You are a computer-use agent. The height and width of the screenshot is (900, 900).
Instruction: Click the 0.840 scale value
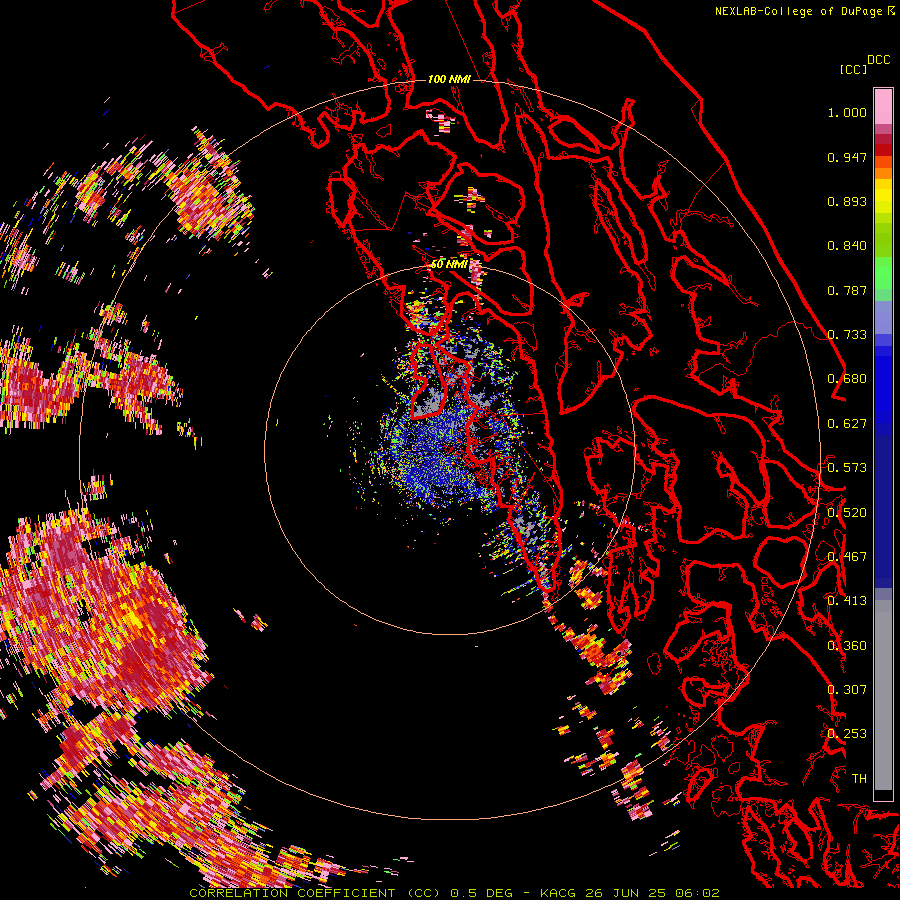pos(847,246)
